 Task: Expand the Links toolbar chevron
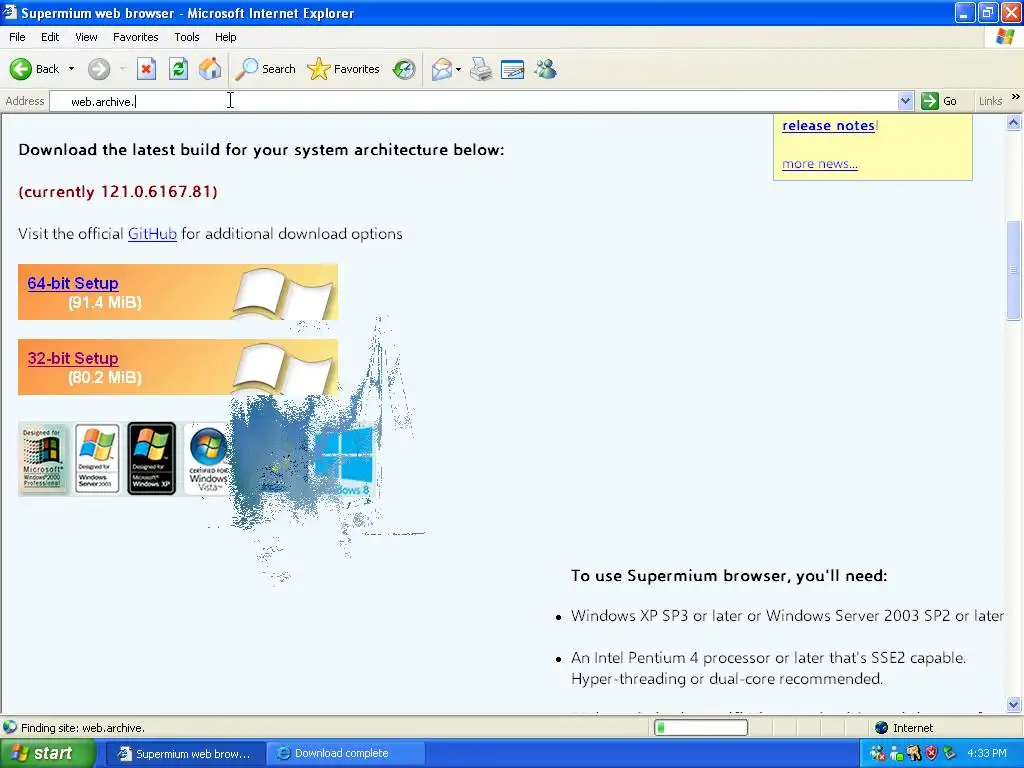click(1016, 97)
